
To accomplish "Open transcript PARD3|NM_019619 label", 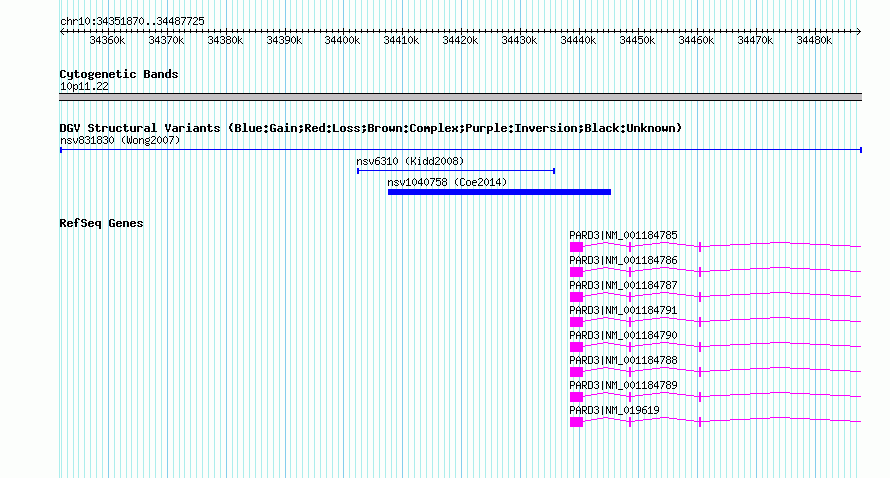I will [x=614, y=410].
